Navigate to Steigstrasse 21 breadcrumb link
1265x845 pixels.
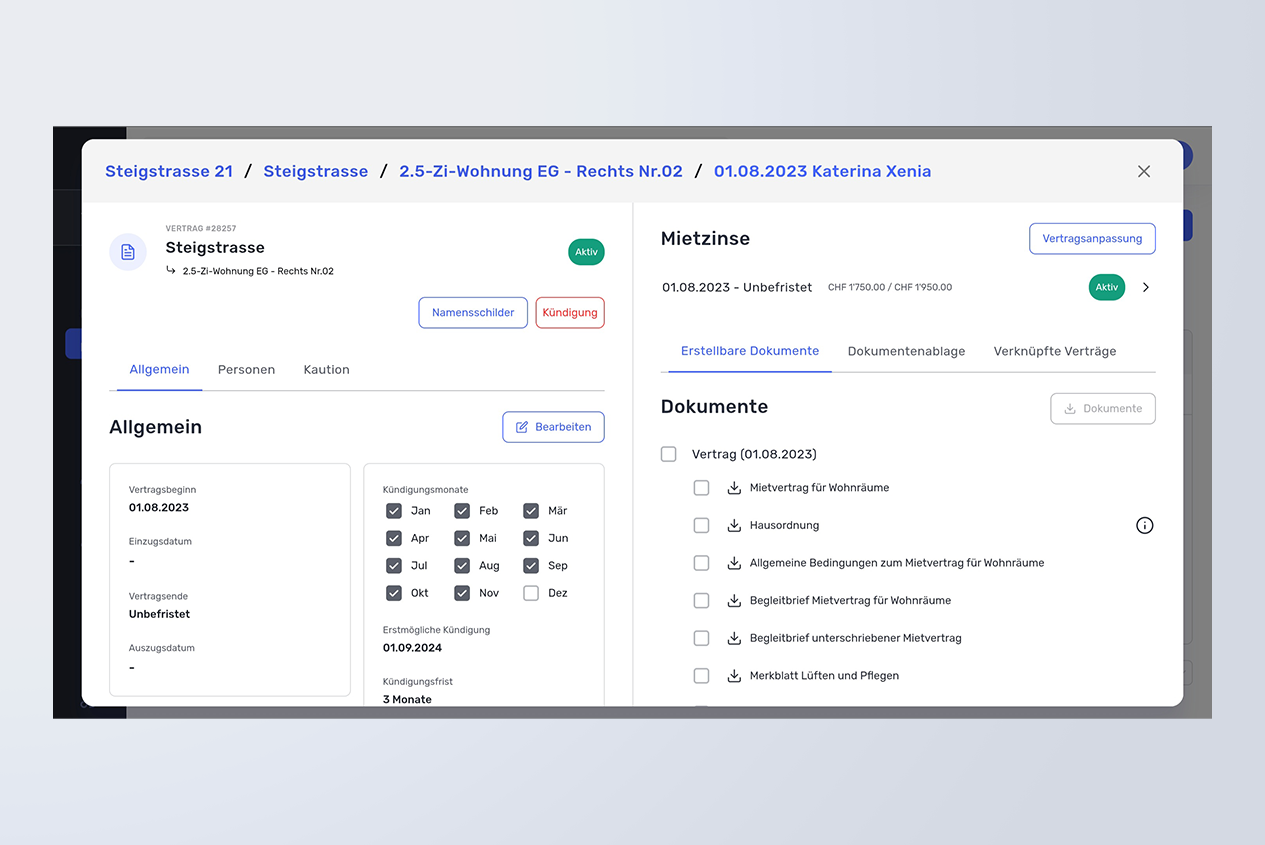[169, 171]
